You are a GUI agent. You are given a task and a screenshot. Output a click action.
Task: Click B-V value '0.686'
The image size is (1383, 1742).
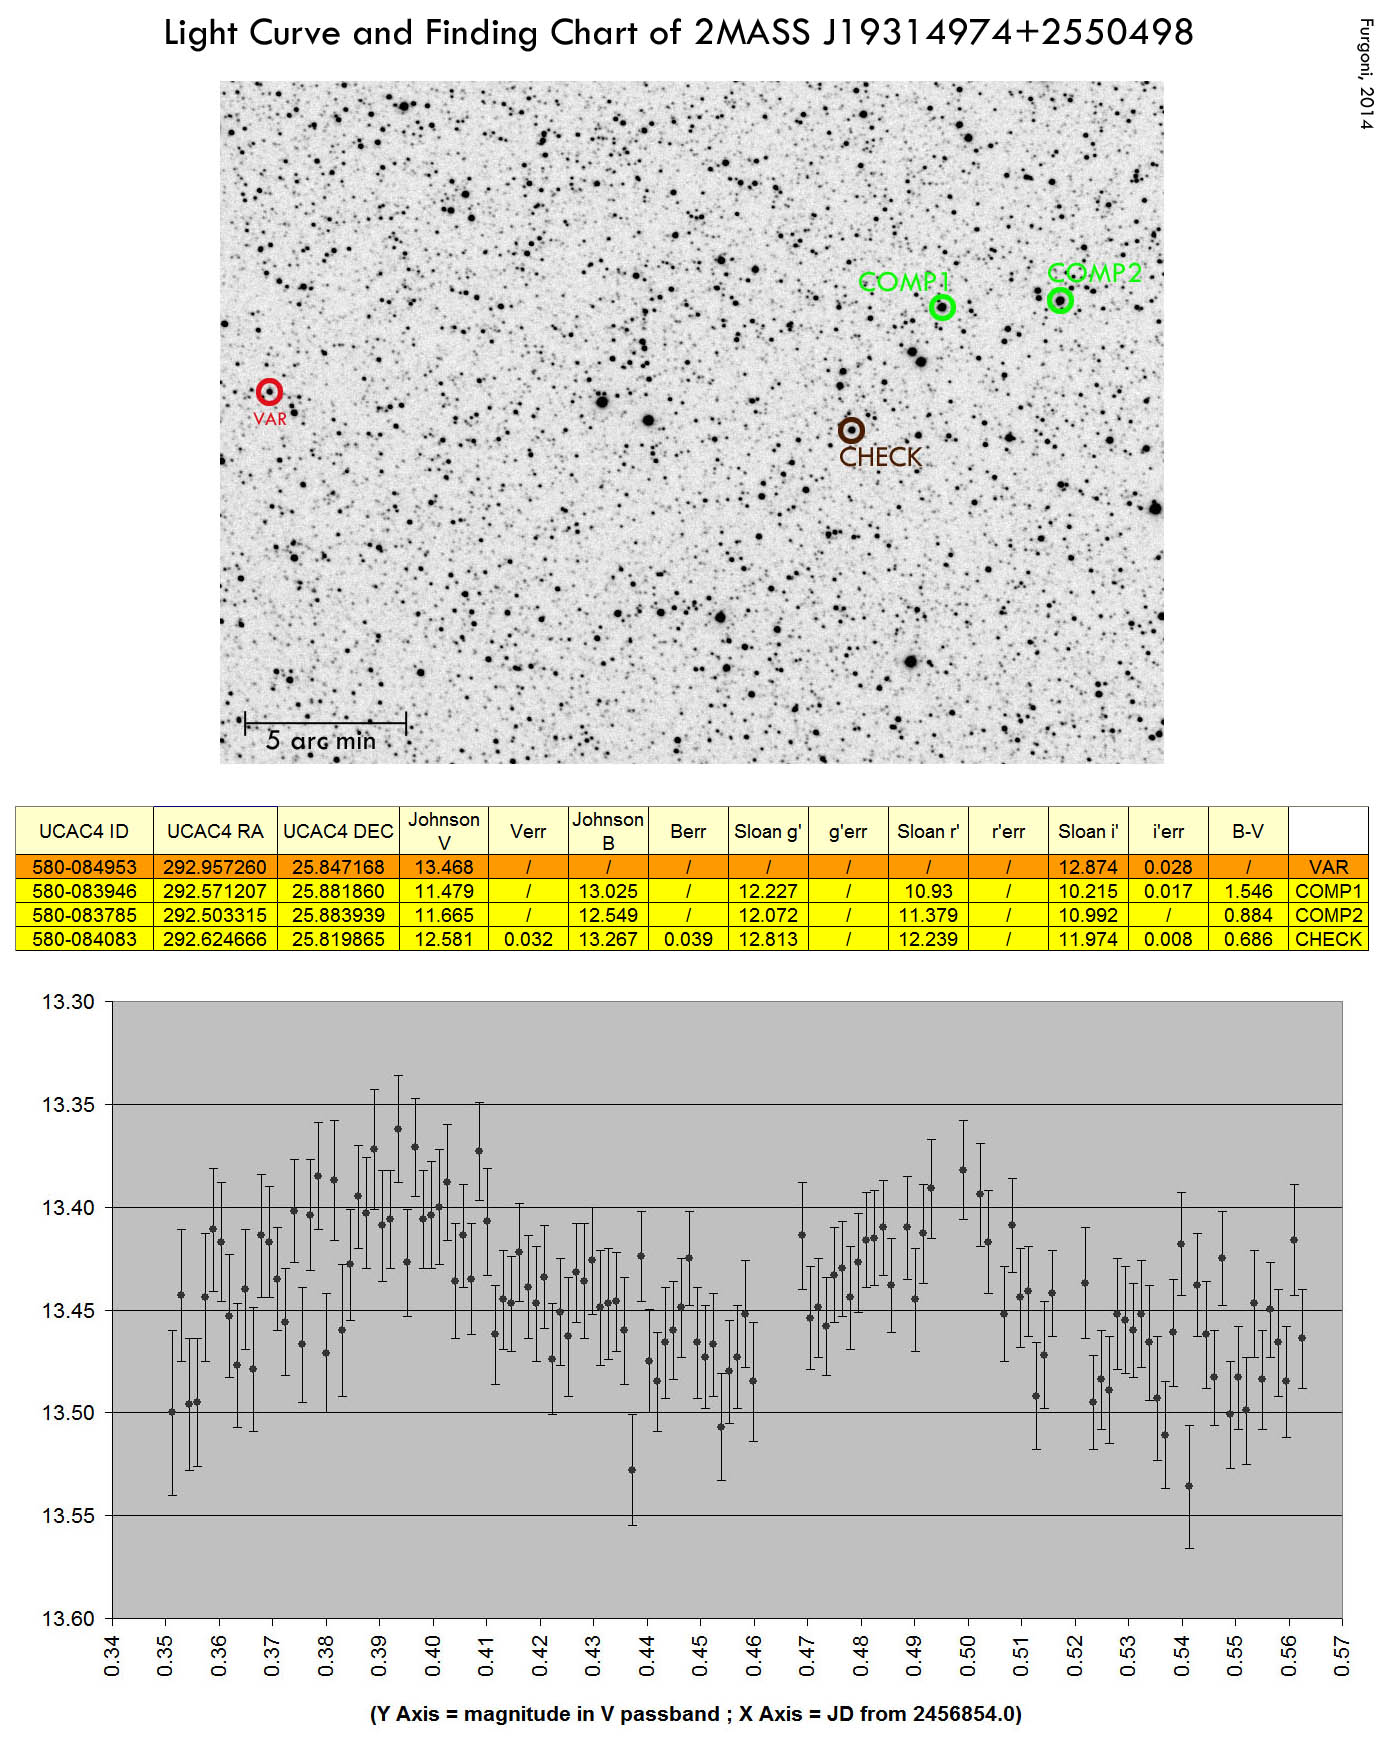coord(1248,939)
